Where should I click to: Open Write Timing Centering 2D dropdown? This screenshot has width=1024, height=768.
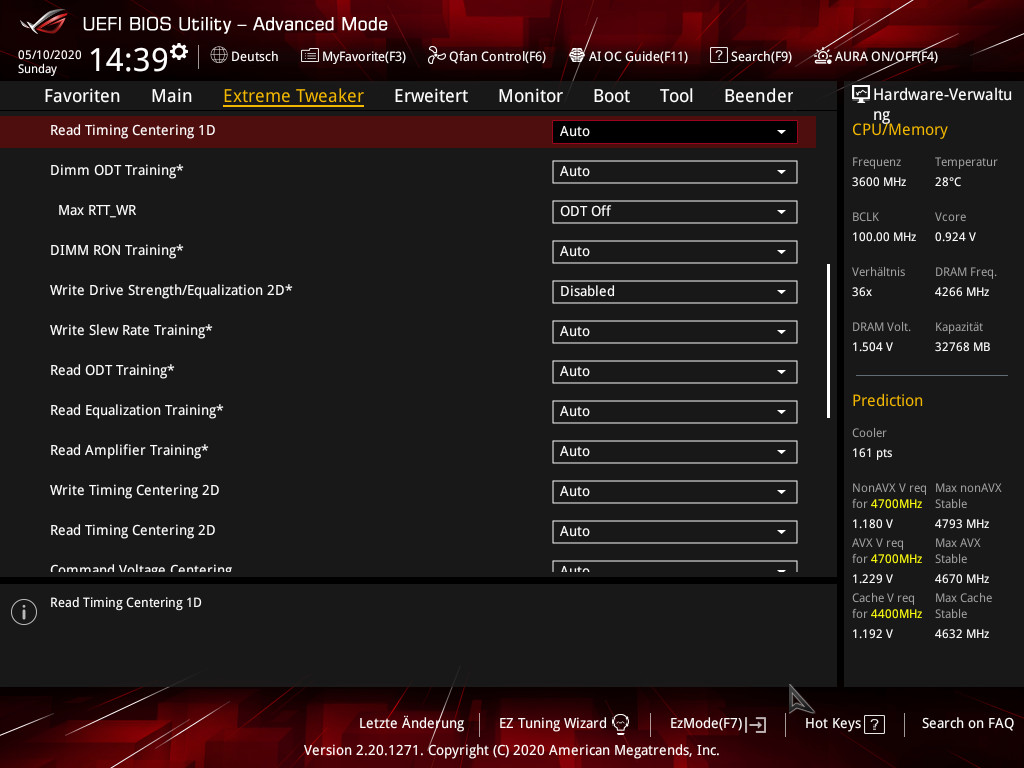[x=675, y=492]
